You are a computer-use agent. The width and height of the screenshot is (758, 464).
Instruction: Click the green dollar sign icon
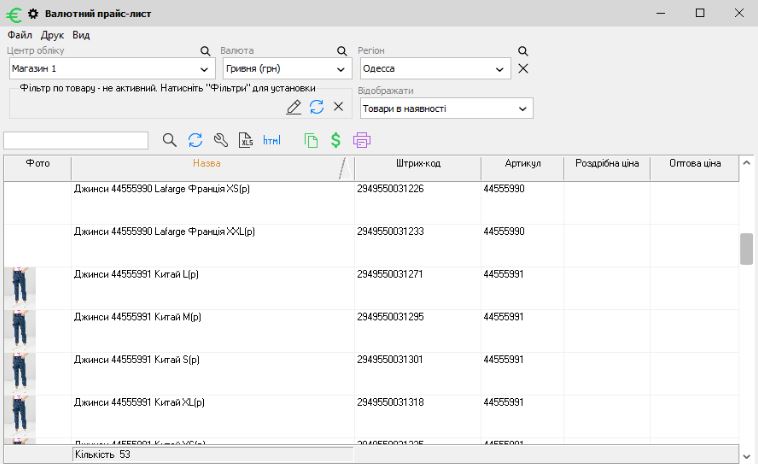click(x=336, y=141)
